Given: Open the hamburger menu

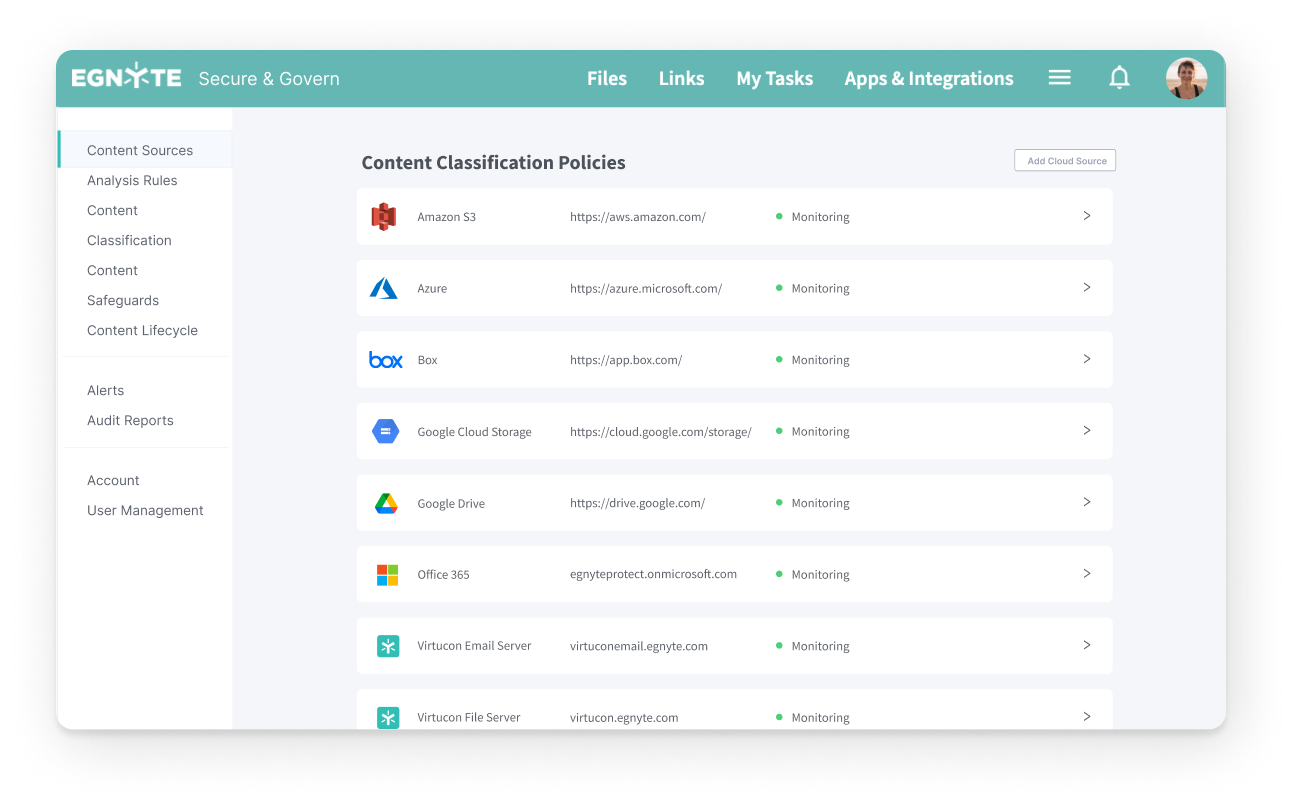Looking at the screenshot, I should click(1059, 78).
